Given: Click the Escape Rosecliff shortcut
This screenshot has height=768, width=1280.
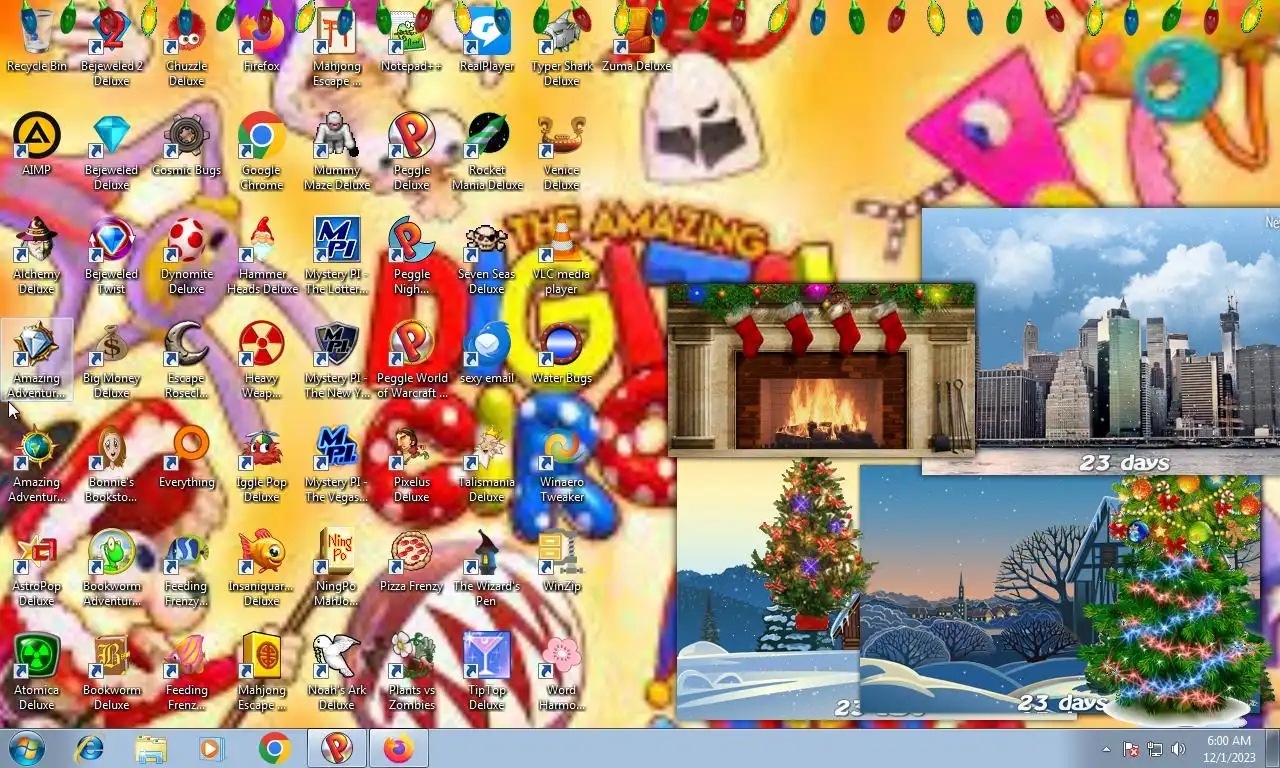Looking at the screenshot, I should click(x=186, y=359).
